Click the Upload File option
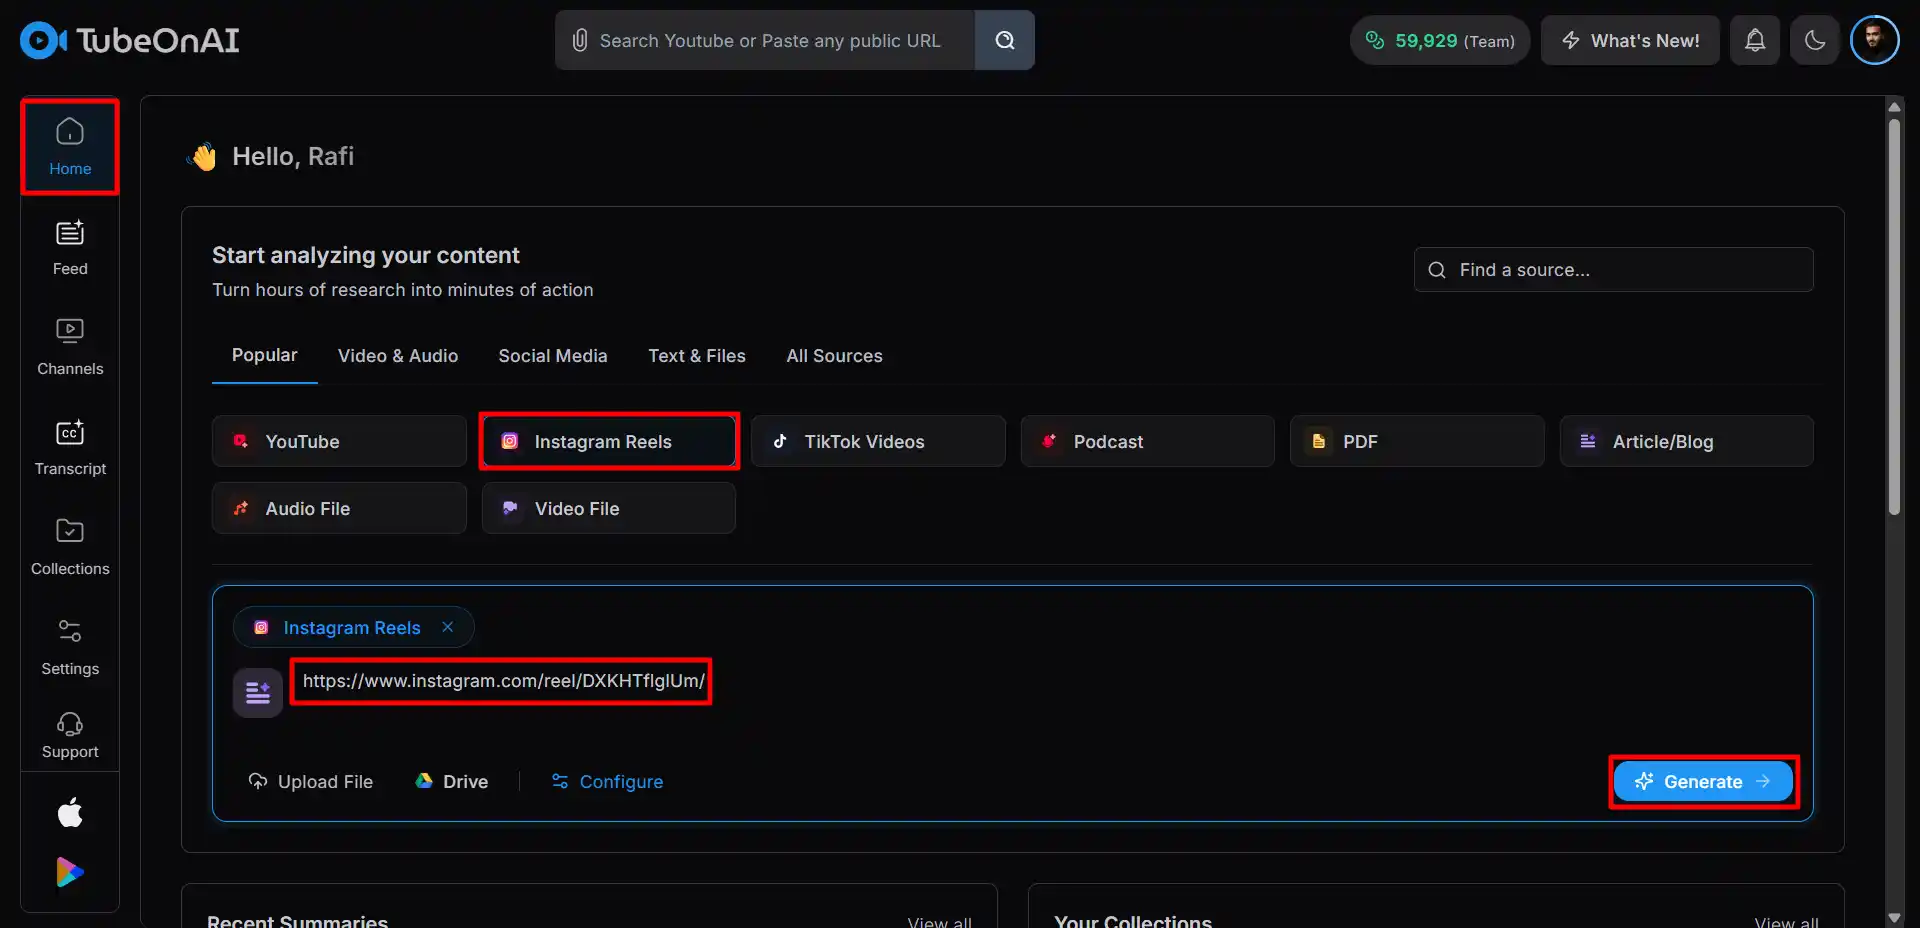Image resolution: width=1920 pixels, height=928 pixels. (311, 782)
